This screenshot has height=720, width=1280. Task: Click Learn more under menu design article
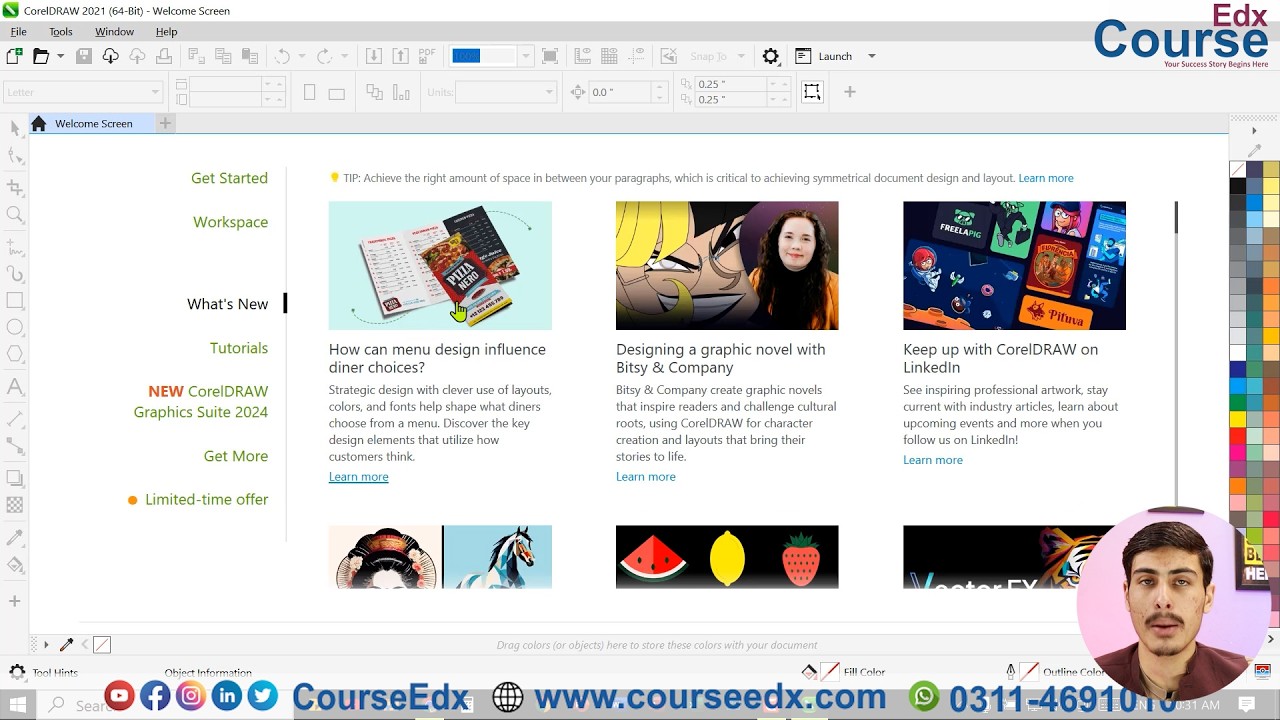click(x=358, y=477)
